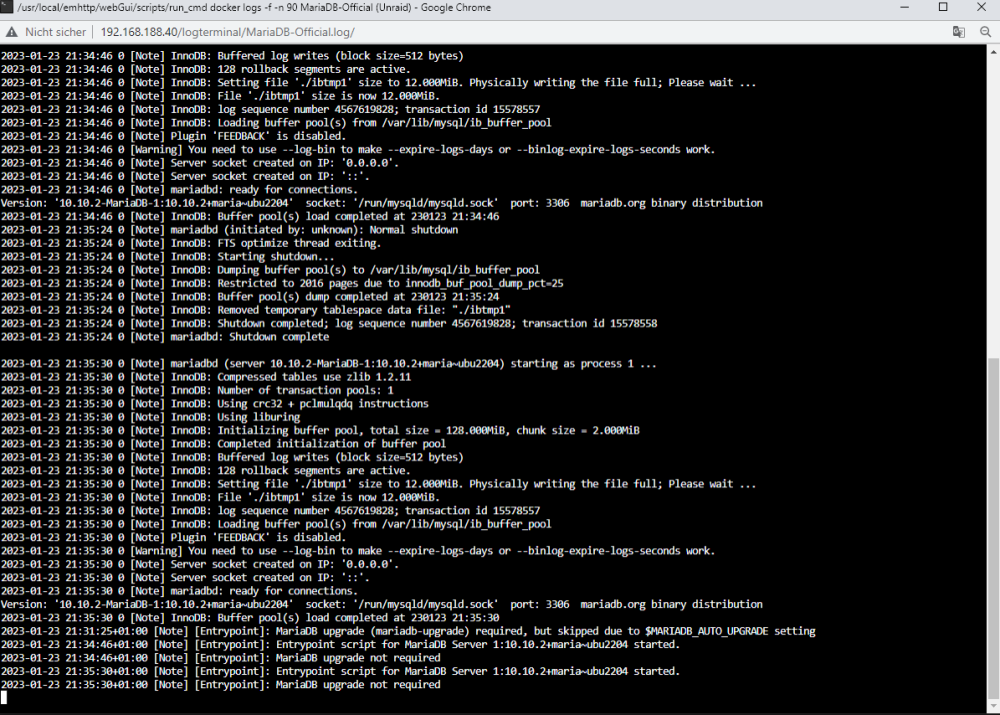The height and width of the screenshot is (715, 1000).
Task: Click 'Removed temporary tablespace data file' line
Action: [x=256, y=310]
